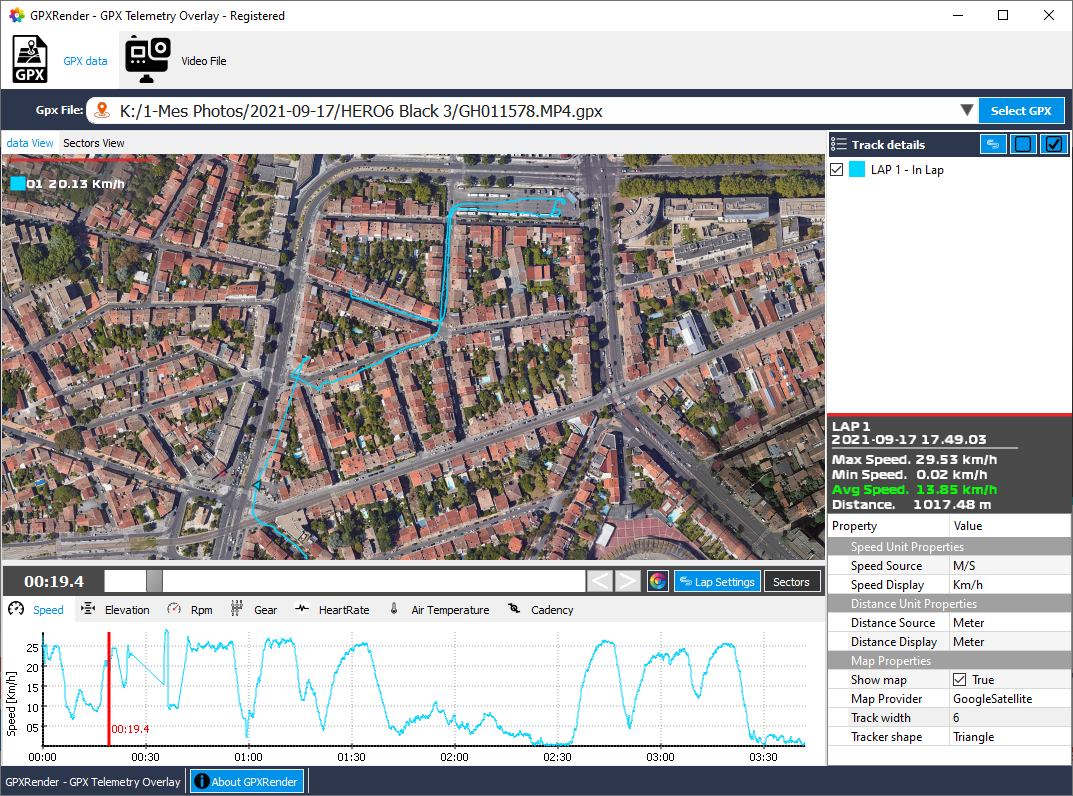This screenshot has width=1073, height=796.
Task: Click the Select GPX button
Action: coord(1022,111)
